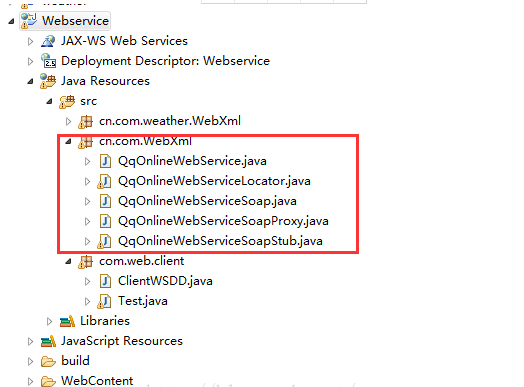This screenshot has height=387, width=524.
Task: Click the com.web.client package icon
Action: click(x=86, y=262)
